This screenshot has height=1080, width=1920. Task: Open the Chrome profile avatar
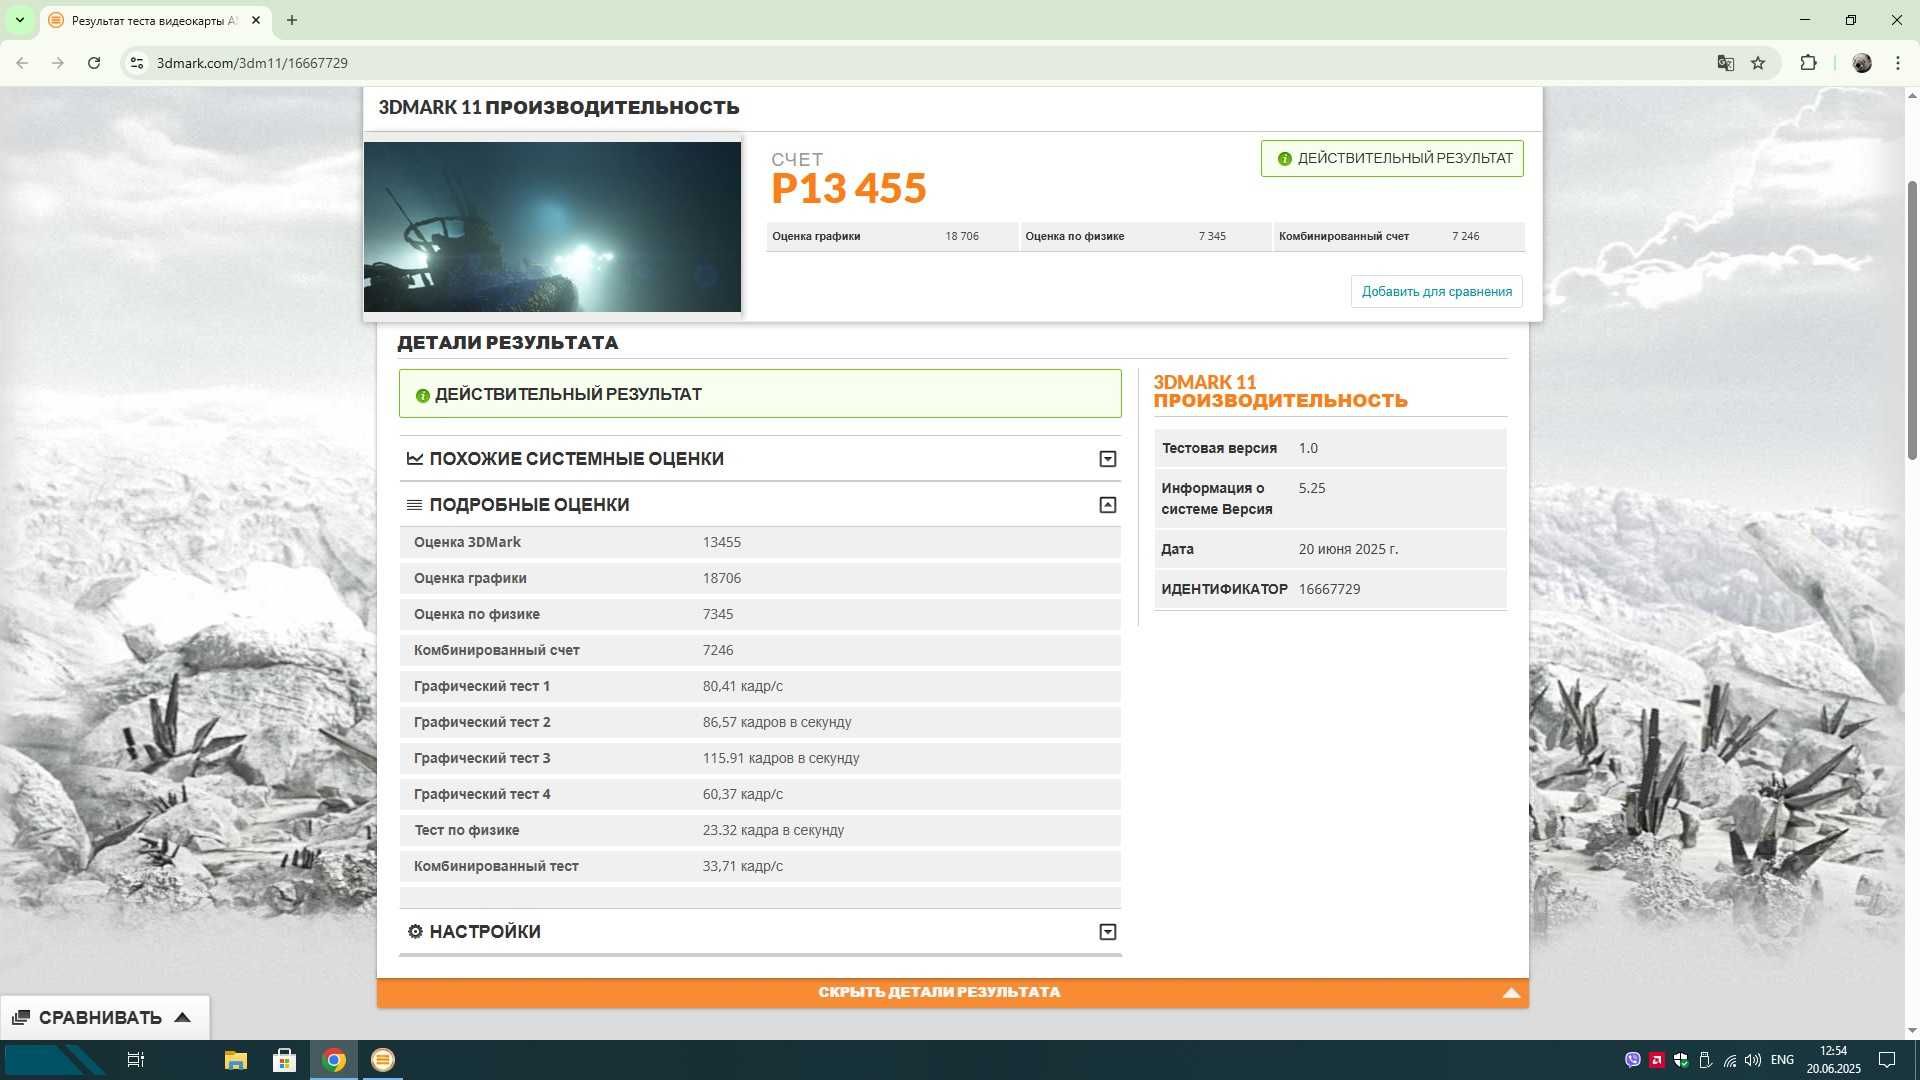coord(1862,63)
